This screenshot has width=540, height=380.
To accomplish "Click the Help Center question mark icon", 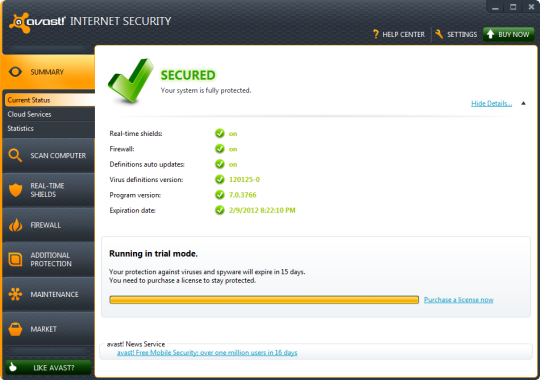I will point(375,34).
